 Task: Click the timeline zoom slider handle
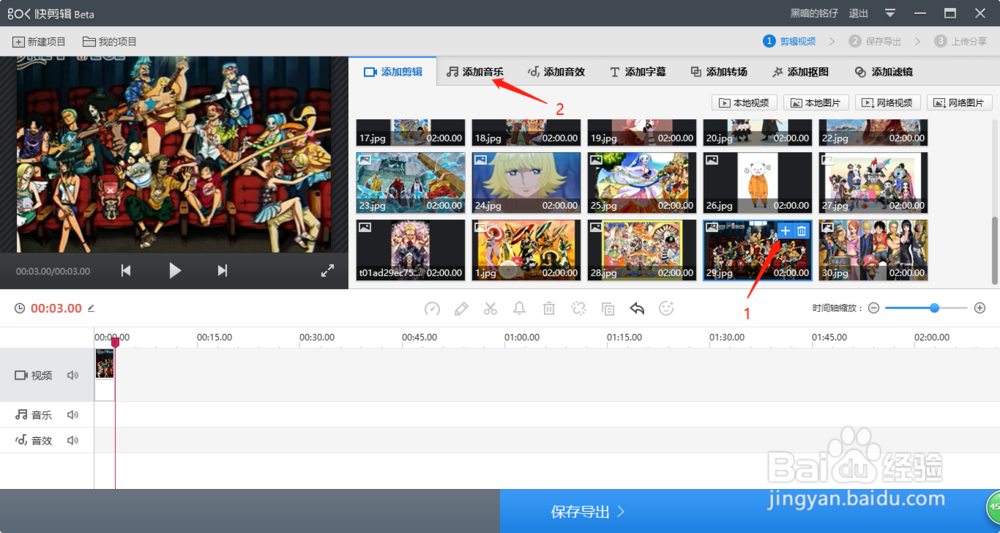click(934, 308)
